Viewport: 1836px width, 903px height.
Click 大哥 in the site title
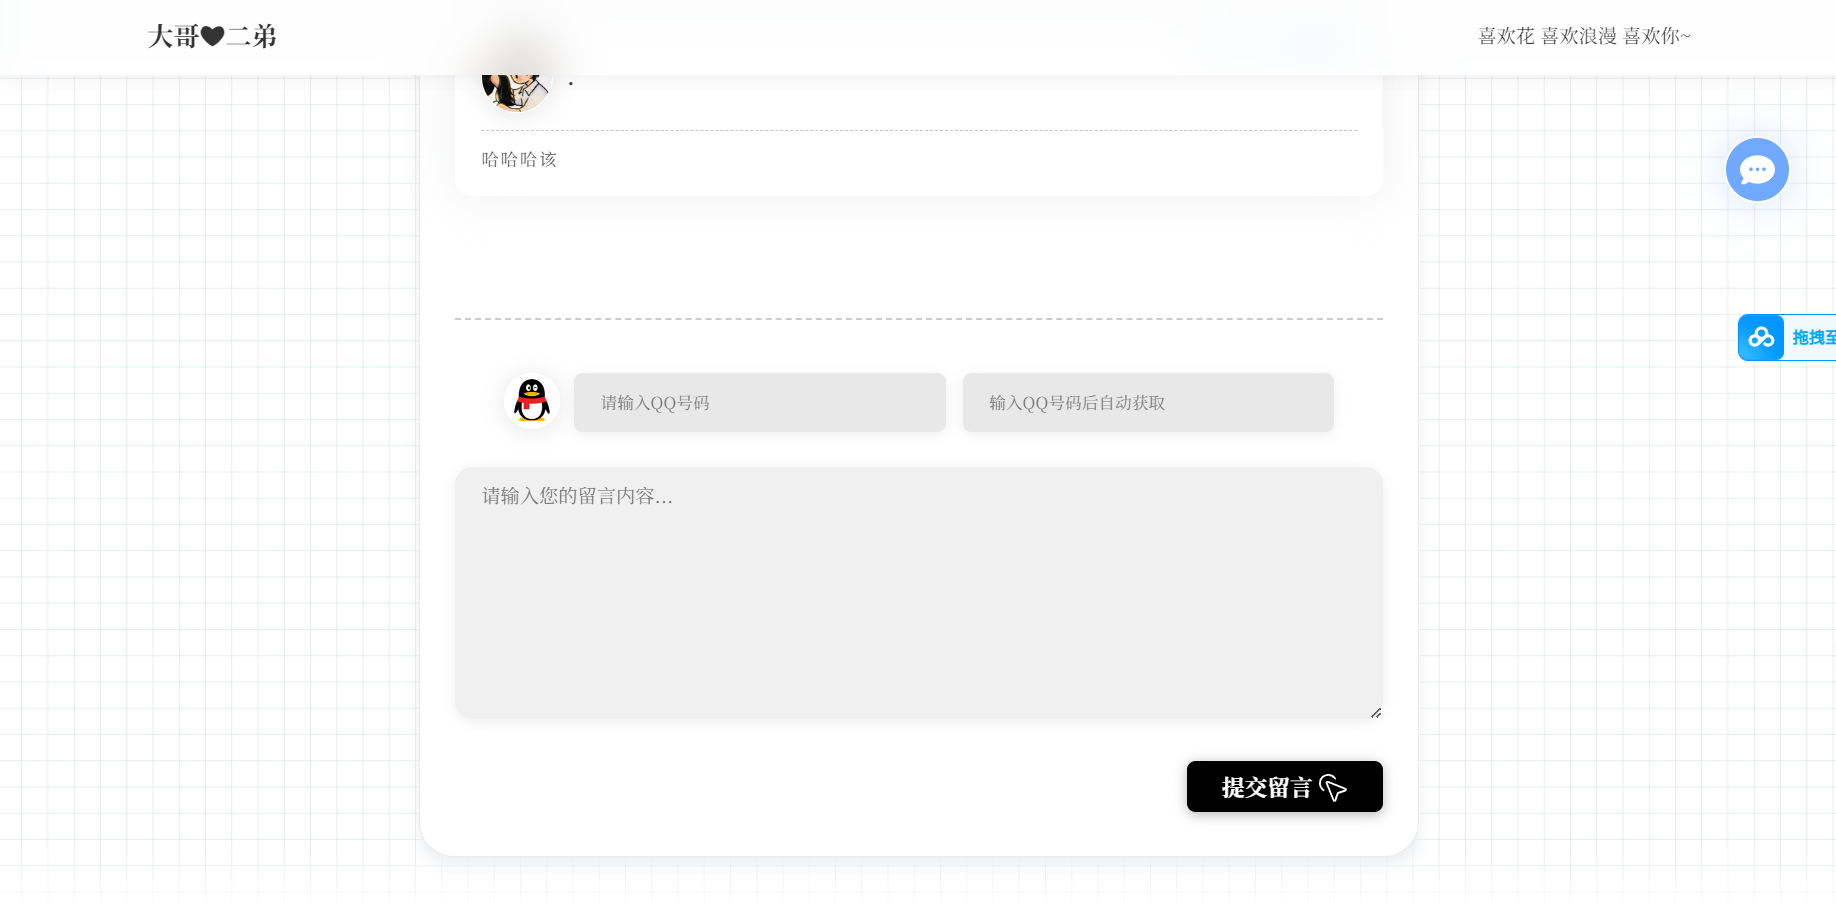point(173,37)
